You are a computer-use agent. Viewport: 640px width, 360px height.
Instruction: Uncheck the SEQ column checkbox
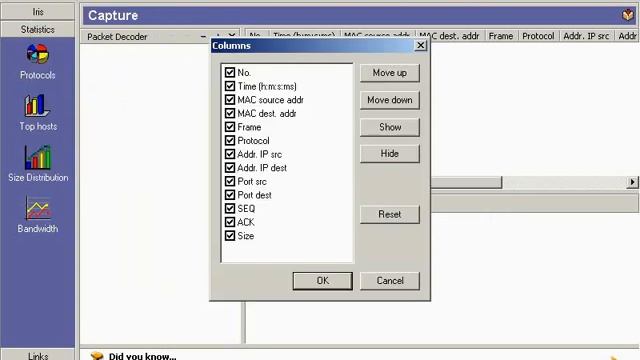(x=230, y=209)
